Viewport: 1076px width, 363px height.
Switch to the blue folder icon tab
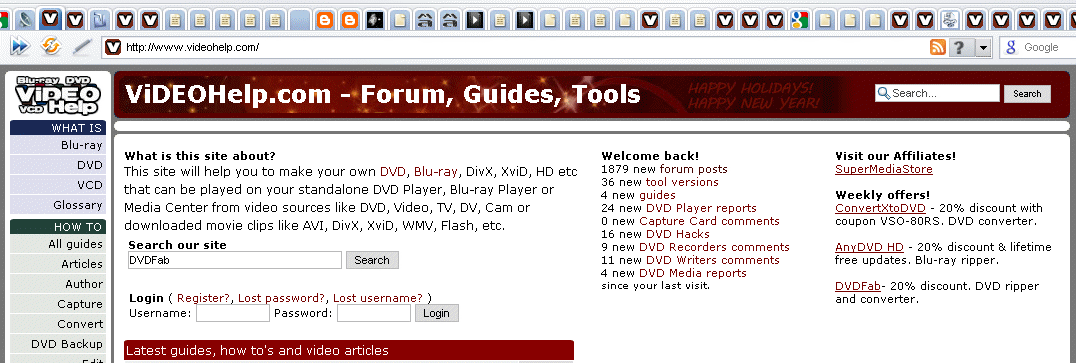[x=101, y=20]
